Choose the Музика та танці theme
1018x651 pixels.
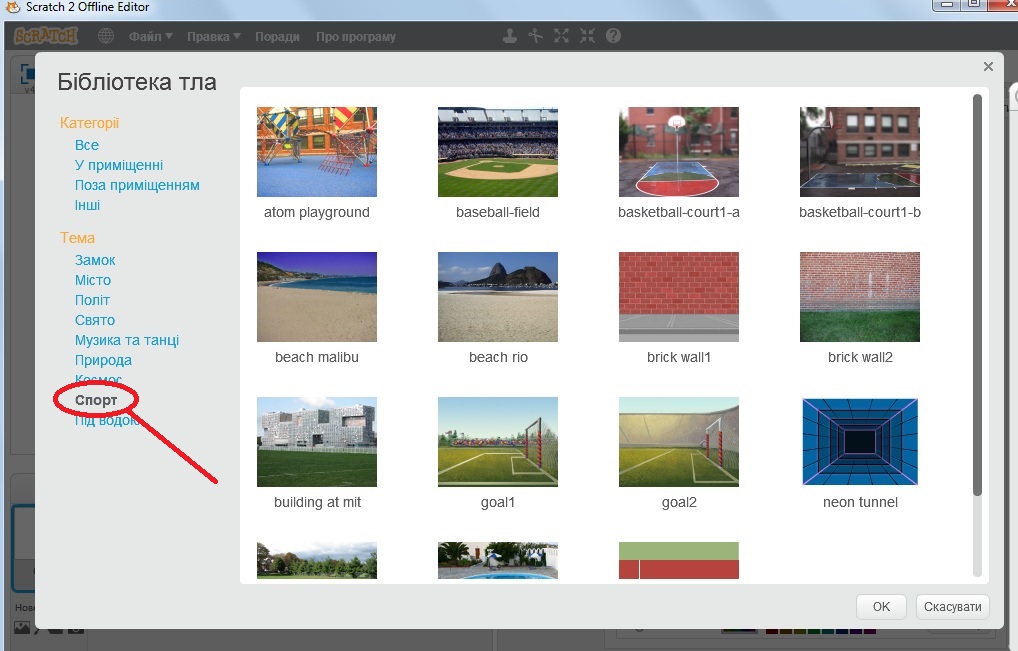(x=127, y=340)
